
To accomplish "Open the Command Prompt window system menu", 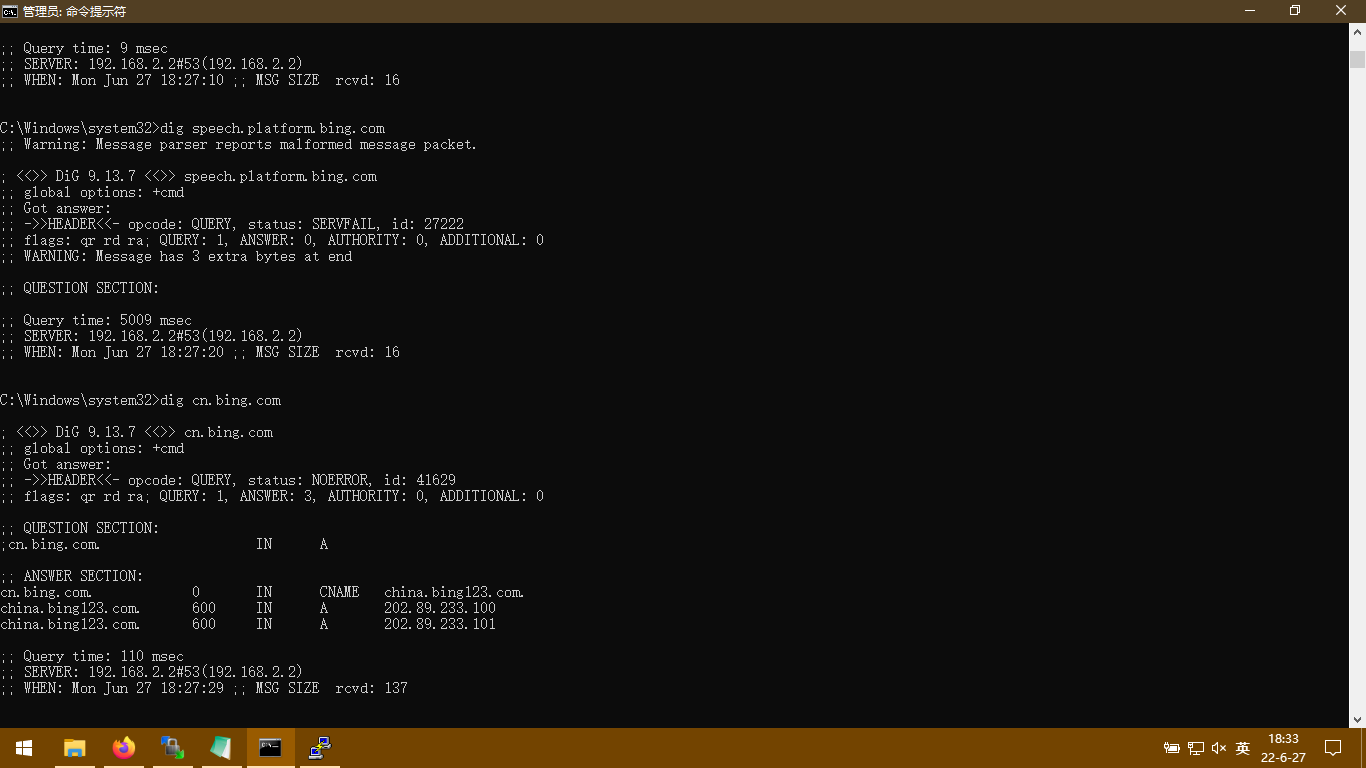I will click(11, 11).
